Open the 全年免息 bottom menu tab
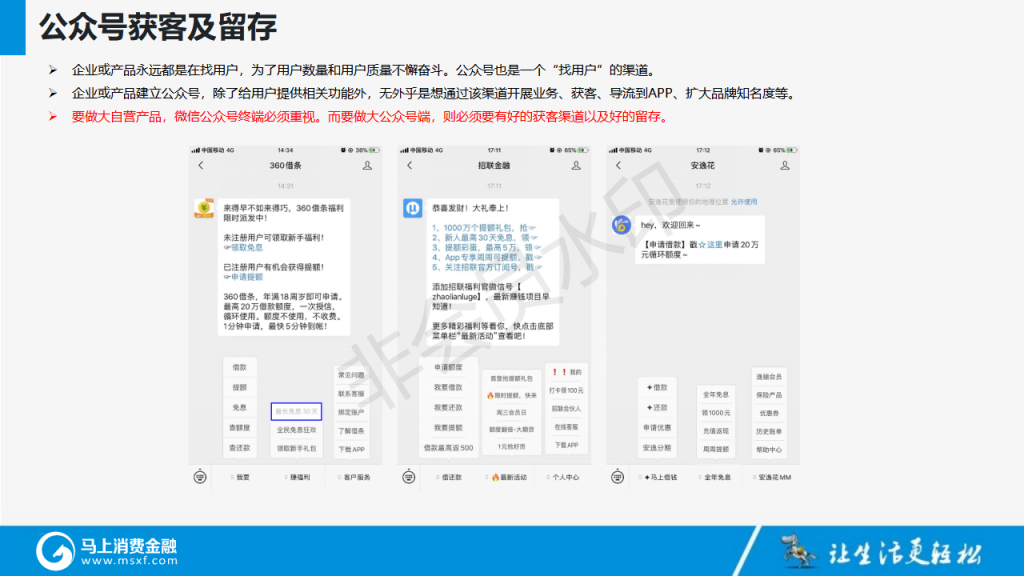This screenshot has height=576, width=1024. (x=715, y=477)
